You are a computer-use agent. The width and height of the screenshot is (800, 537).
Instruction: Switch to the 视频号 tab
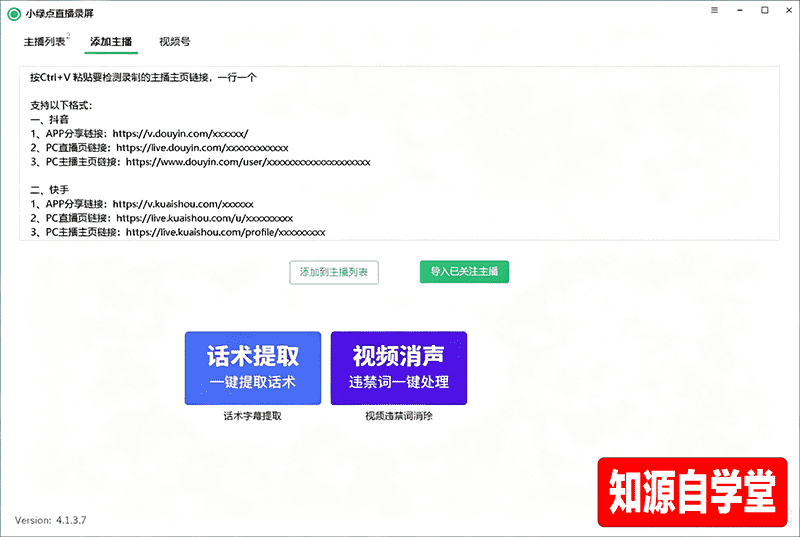tap(174, 42)
